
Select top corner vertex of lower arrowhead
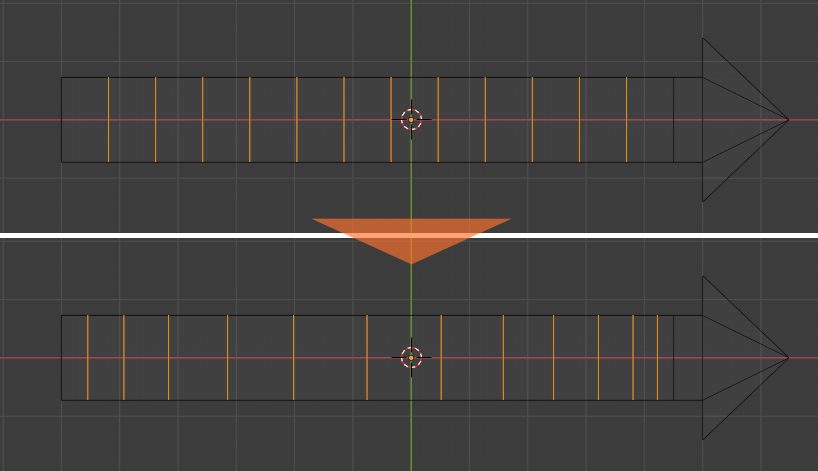tap(703, 276)
